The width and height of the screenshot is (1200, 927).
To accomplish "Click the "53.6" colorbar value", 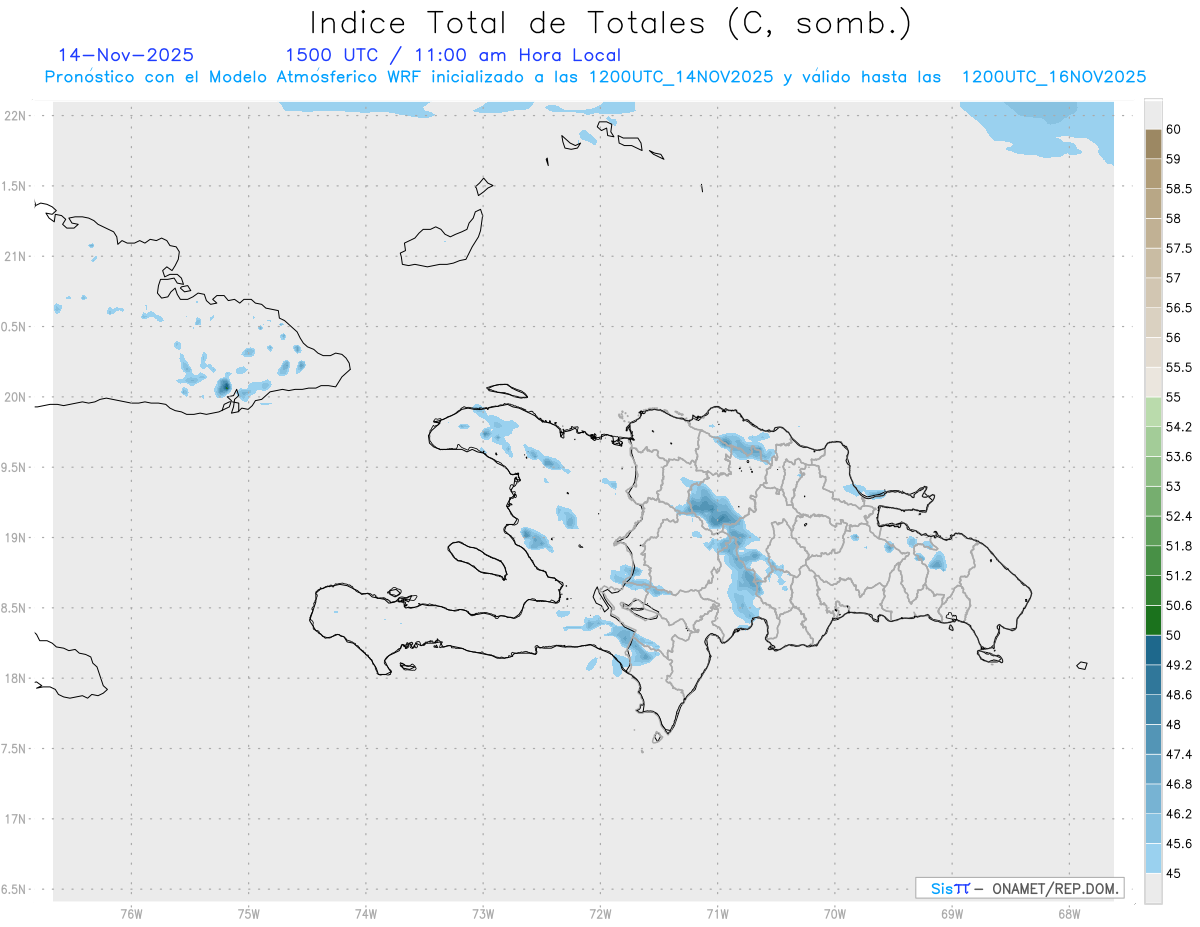I will [1179, 457].
